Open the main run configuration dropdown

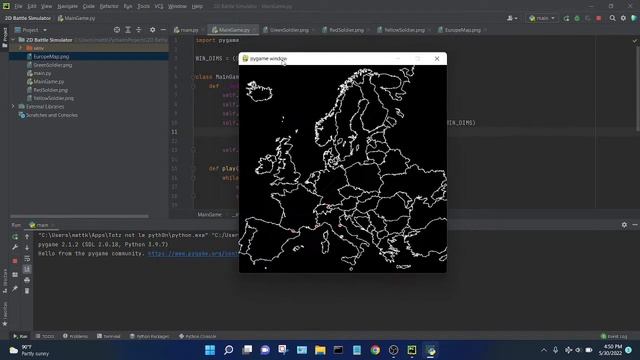pyautogui.click(x=542, y=18)
